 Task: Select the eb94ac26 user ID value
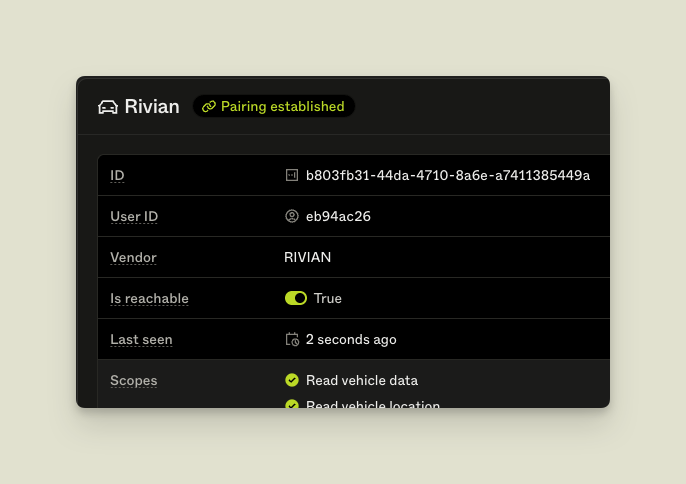point(338,216)
